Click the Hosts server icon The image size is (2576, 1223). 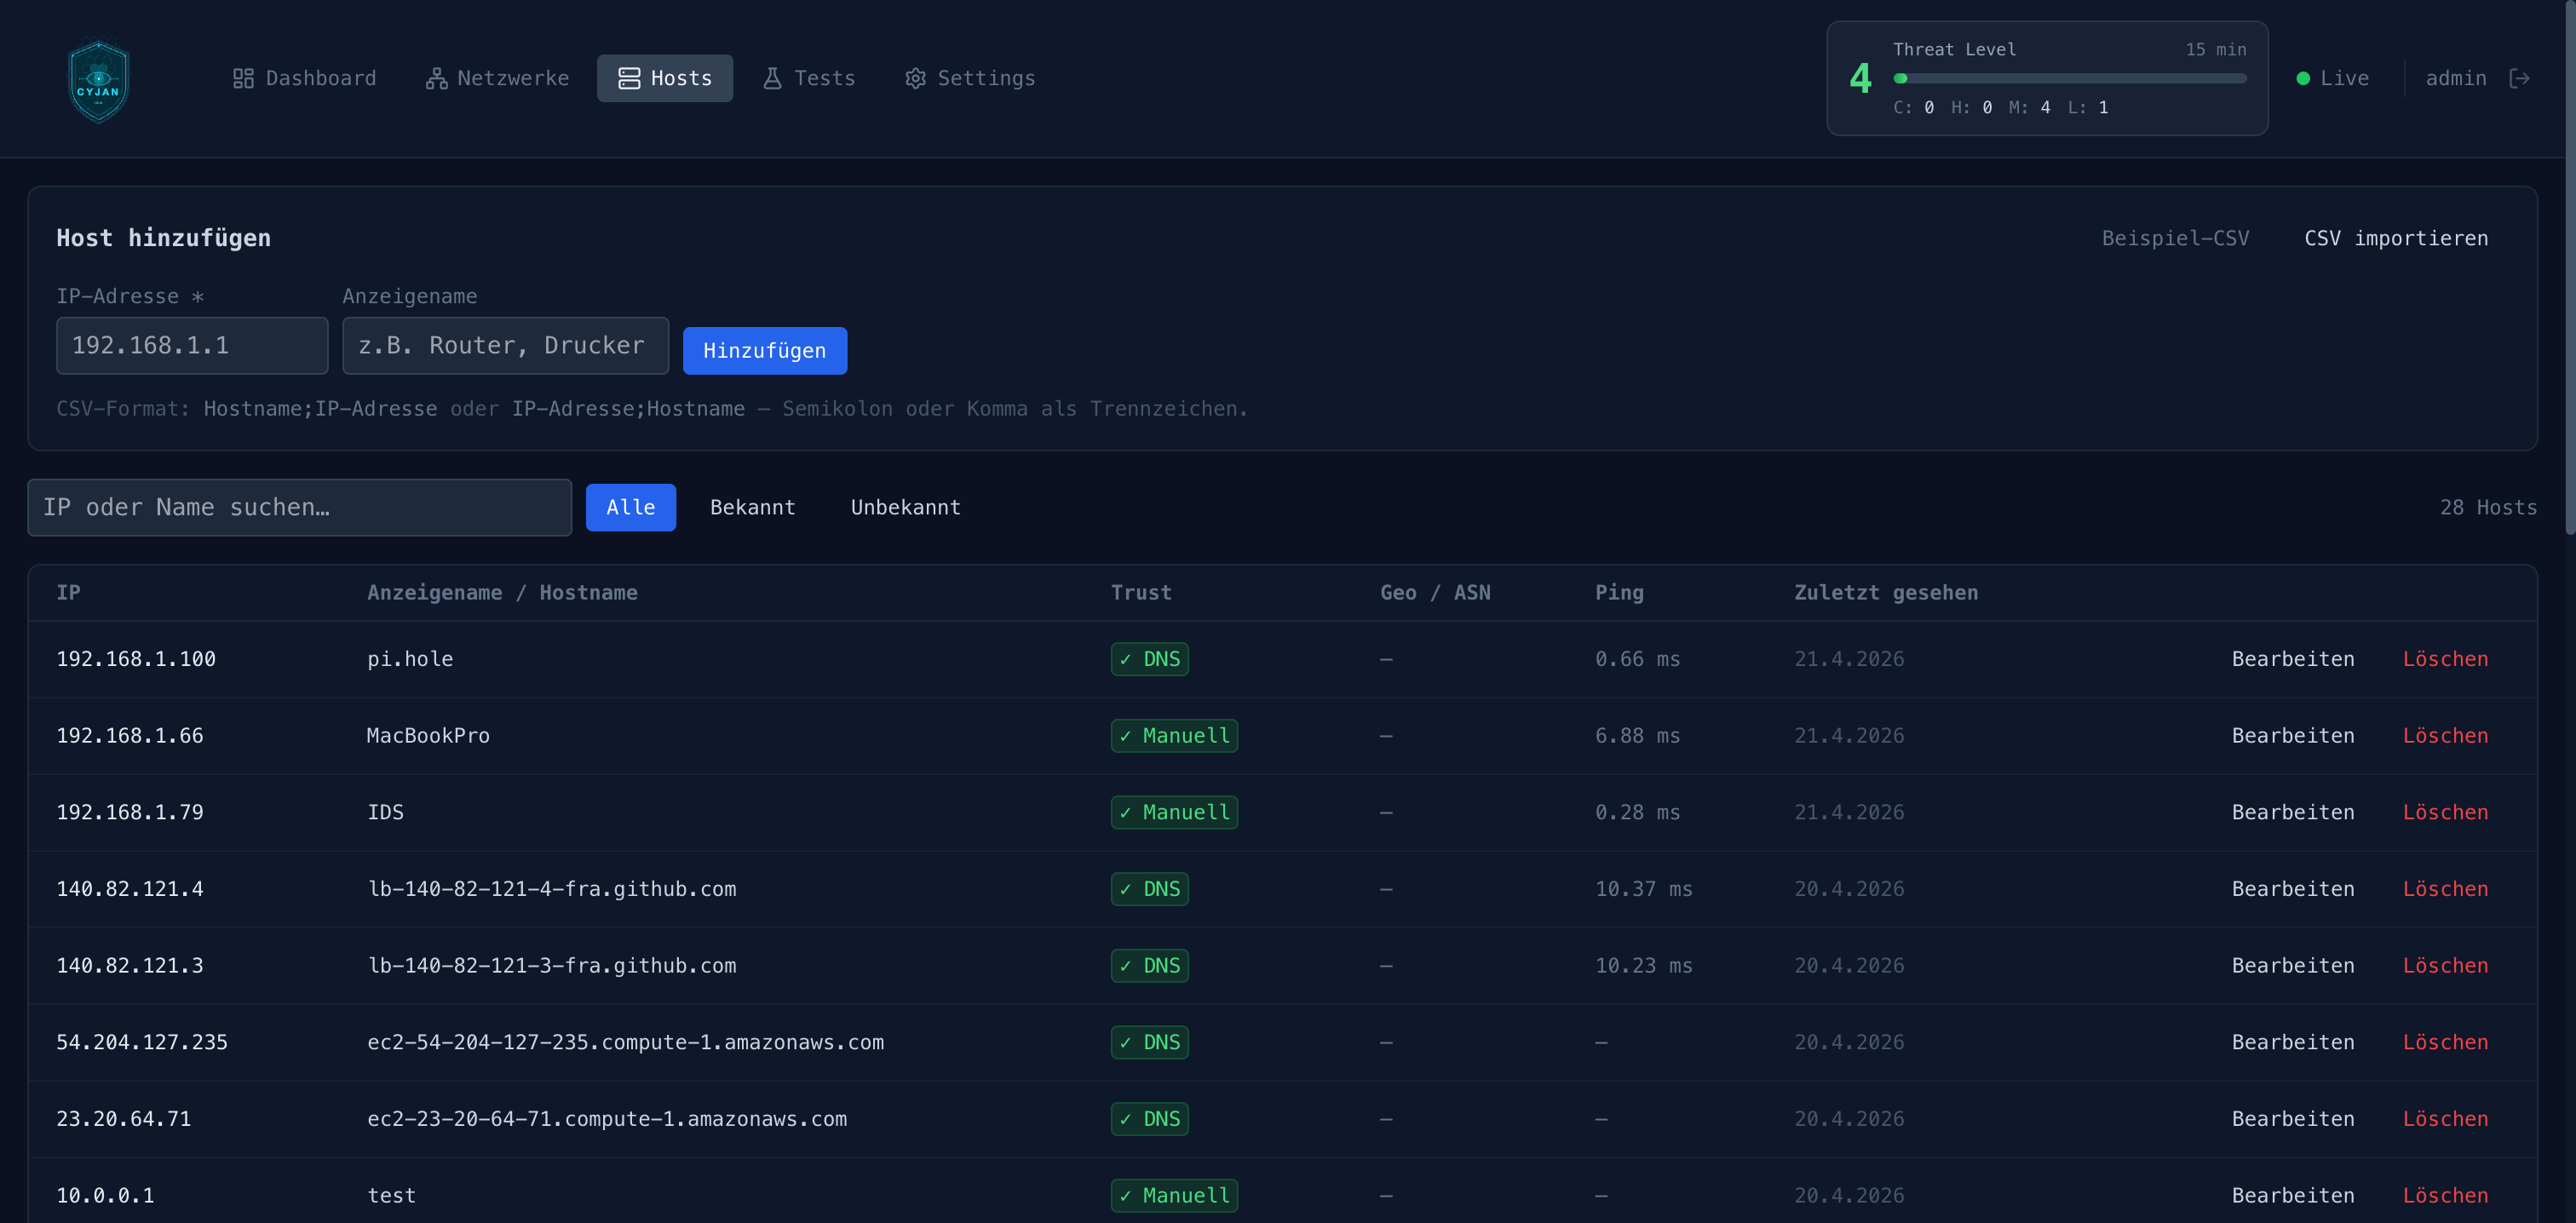(x=629, y=78)
